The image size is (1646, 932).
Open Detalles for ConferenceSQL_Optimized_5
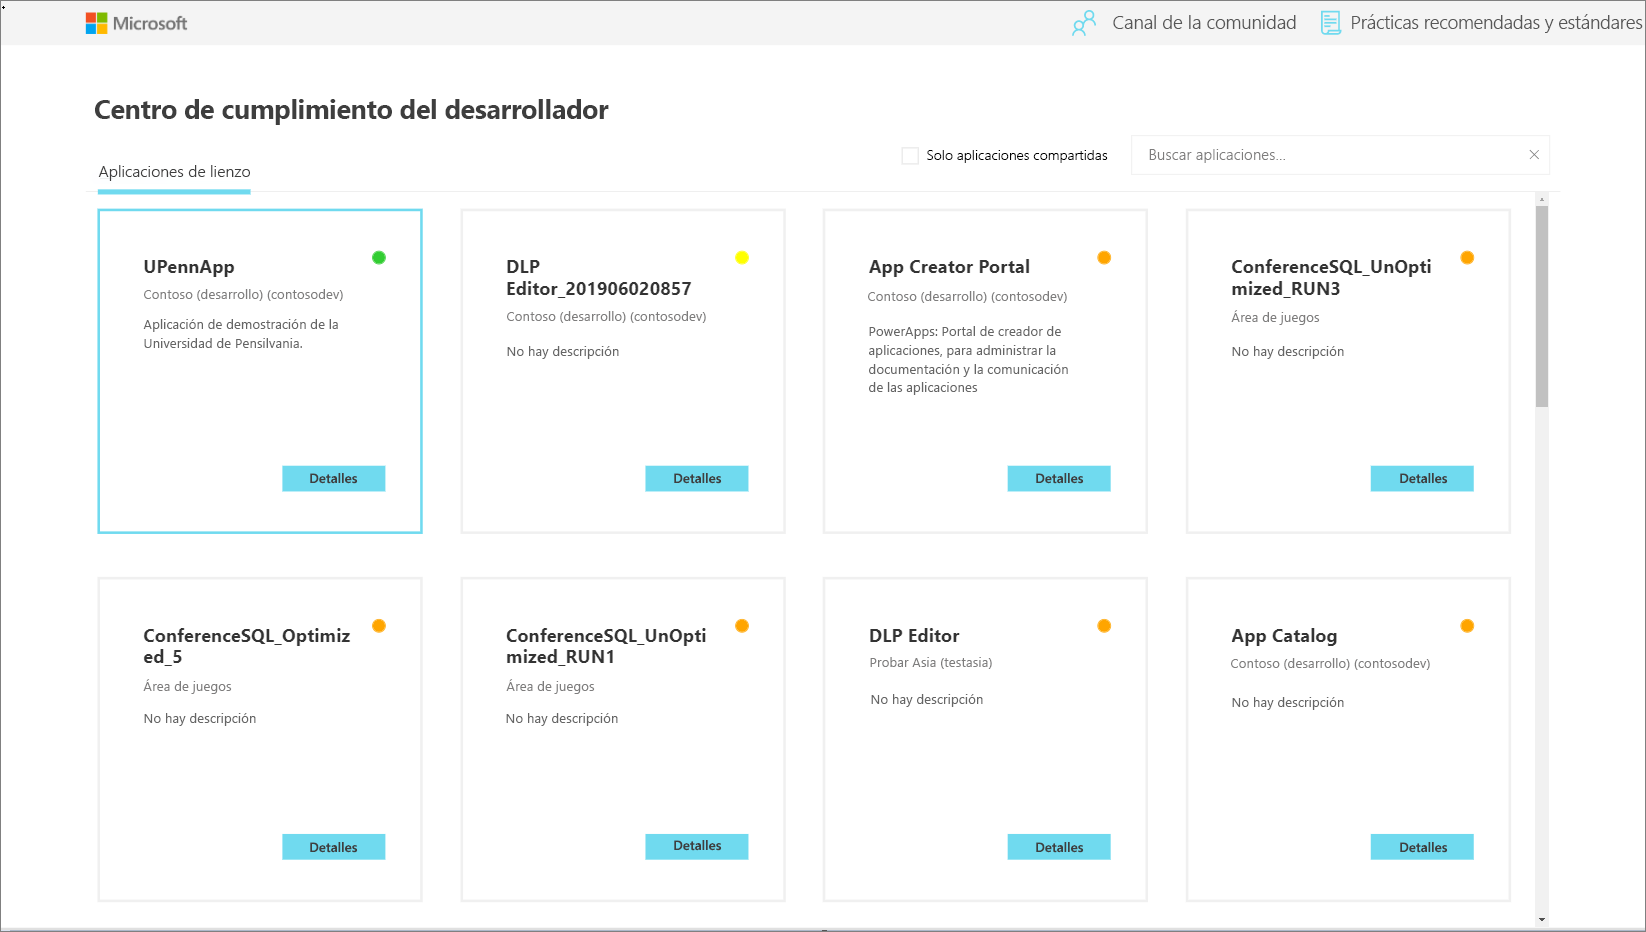333,847
